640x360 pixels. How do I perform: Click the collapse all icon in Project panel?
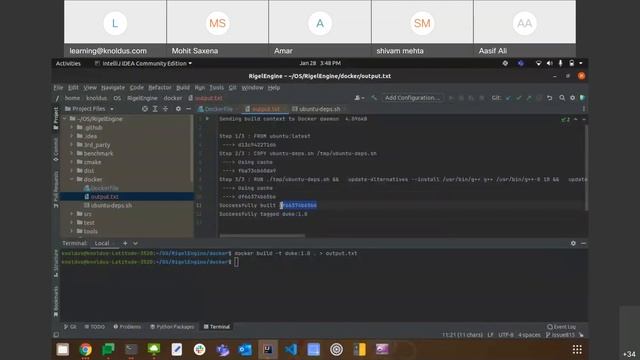coord(165,109)
